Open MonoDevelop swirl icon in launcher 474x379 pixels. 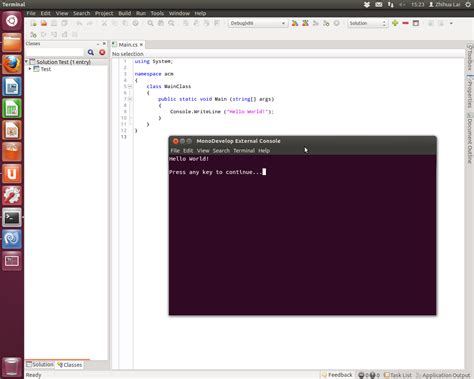(12, 239)
